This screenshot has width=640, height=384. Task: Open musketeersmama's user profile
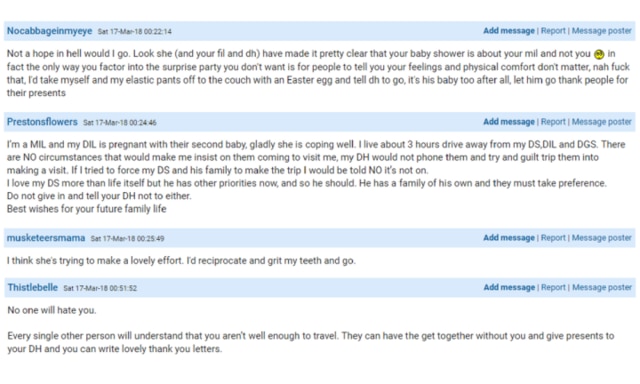point(46,238)
